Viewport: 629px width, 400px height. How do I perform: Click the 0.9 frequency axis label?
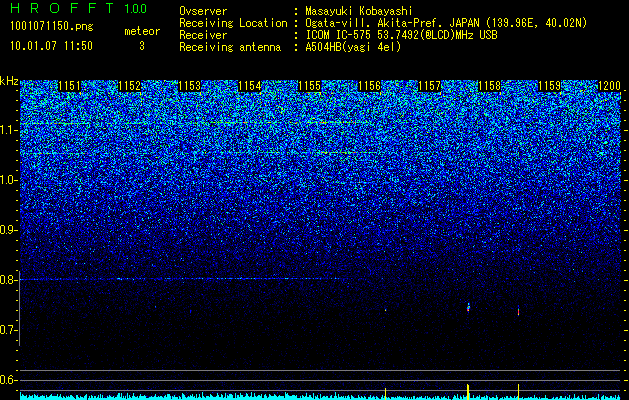(8, 230)
